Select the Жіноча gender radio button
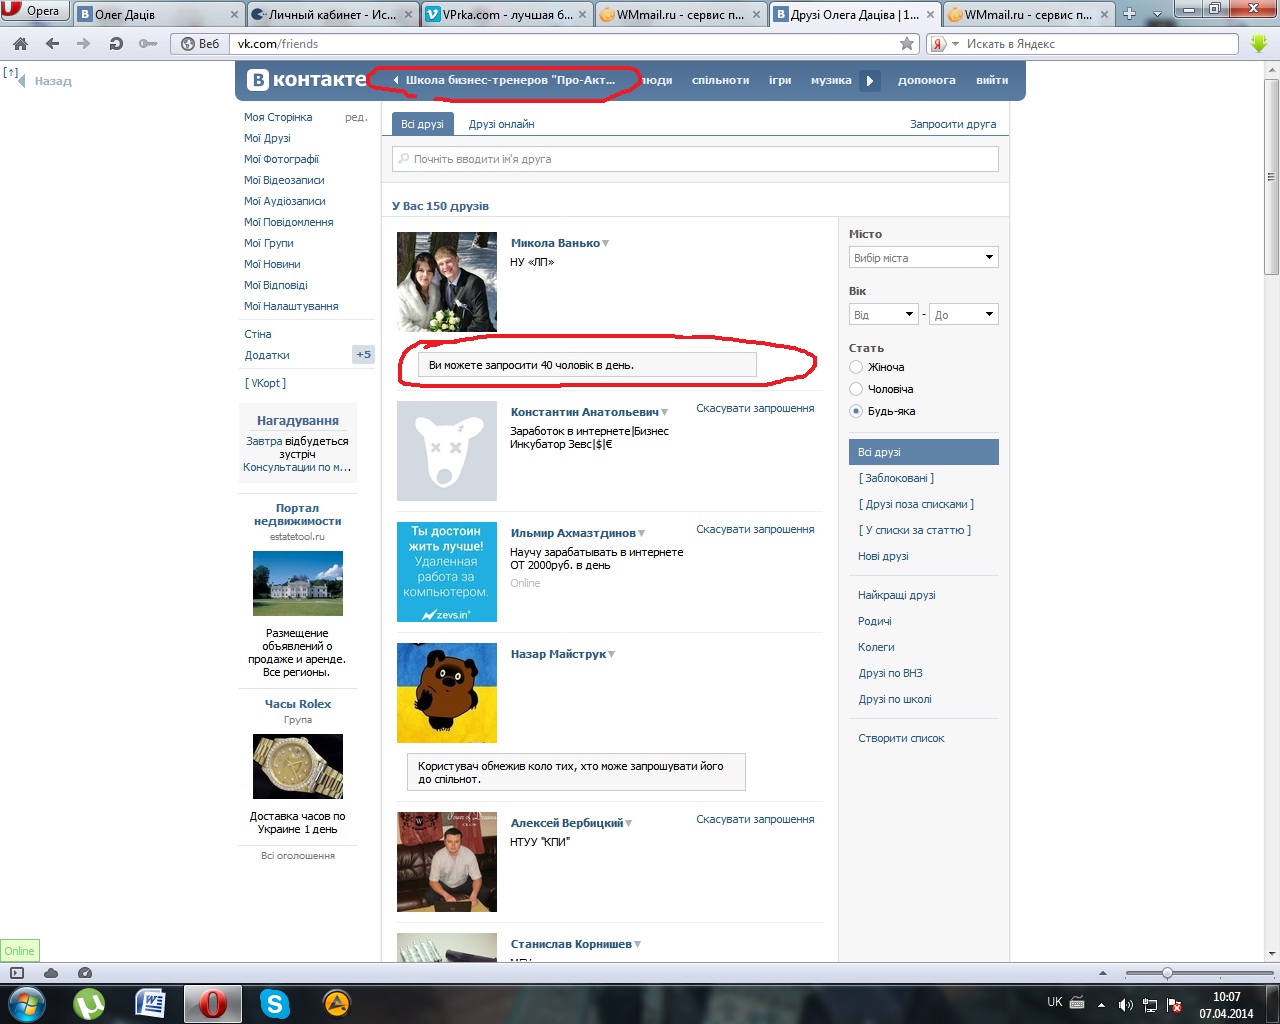 [x=856, y=367]
